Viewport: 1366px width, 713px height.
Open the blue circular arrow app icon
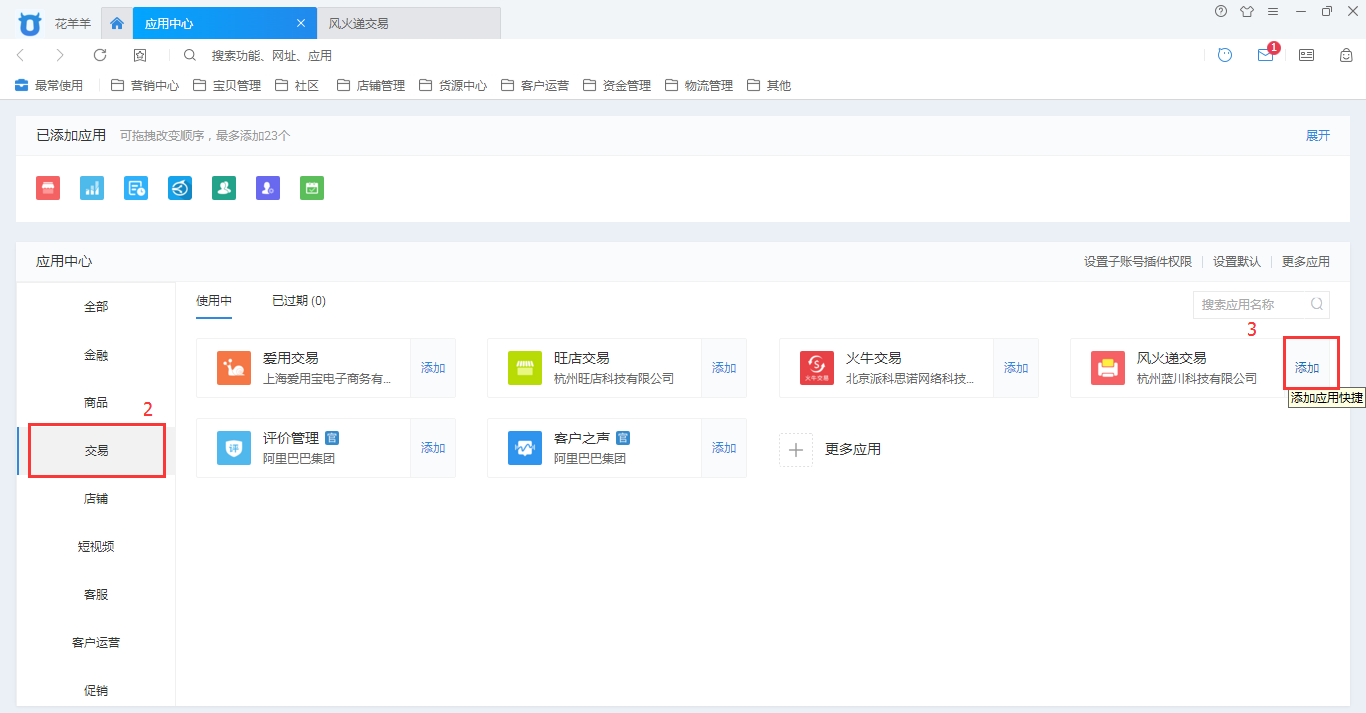[180, 188]
